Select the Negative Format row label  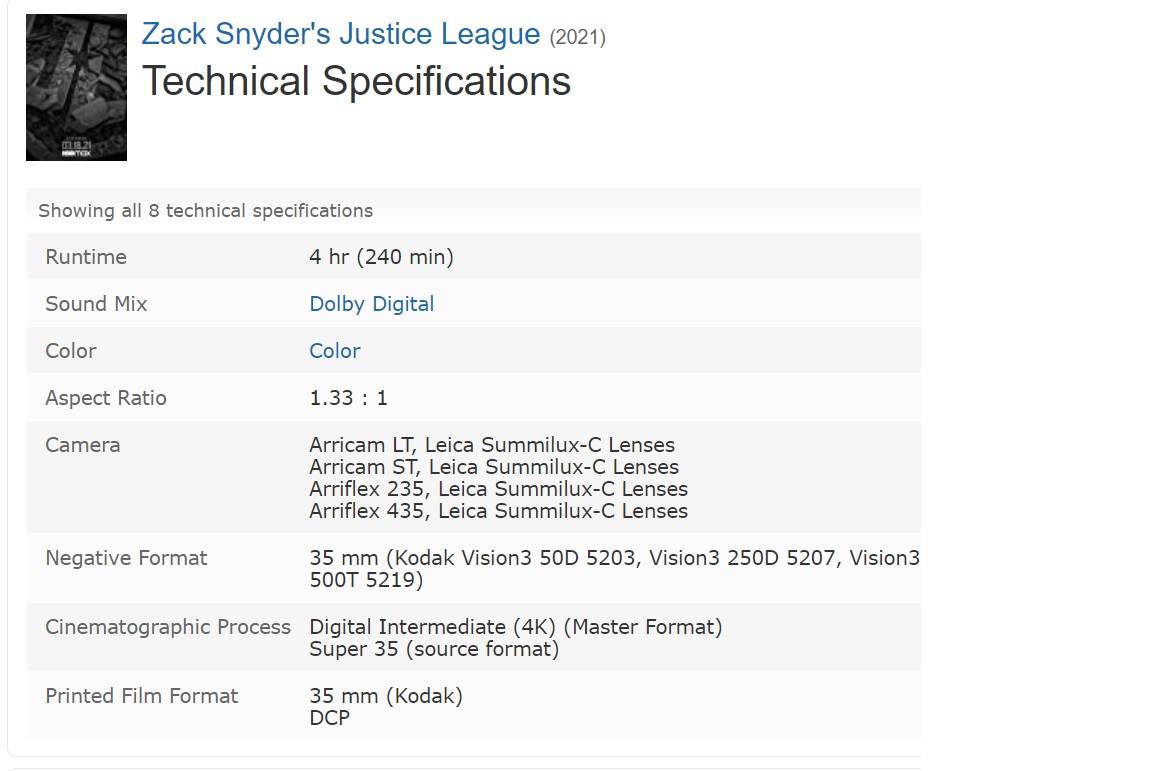click(126, 559)
